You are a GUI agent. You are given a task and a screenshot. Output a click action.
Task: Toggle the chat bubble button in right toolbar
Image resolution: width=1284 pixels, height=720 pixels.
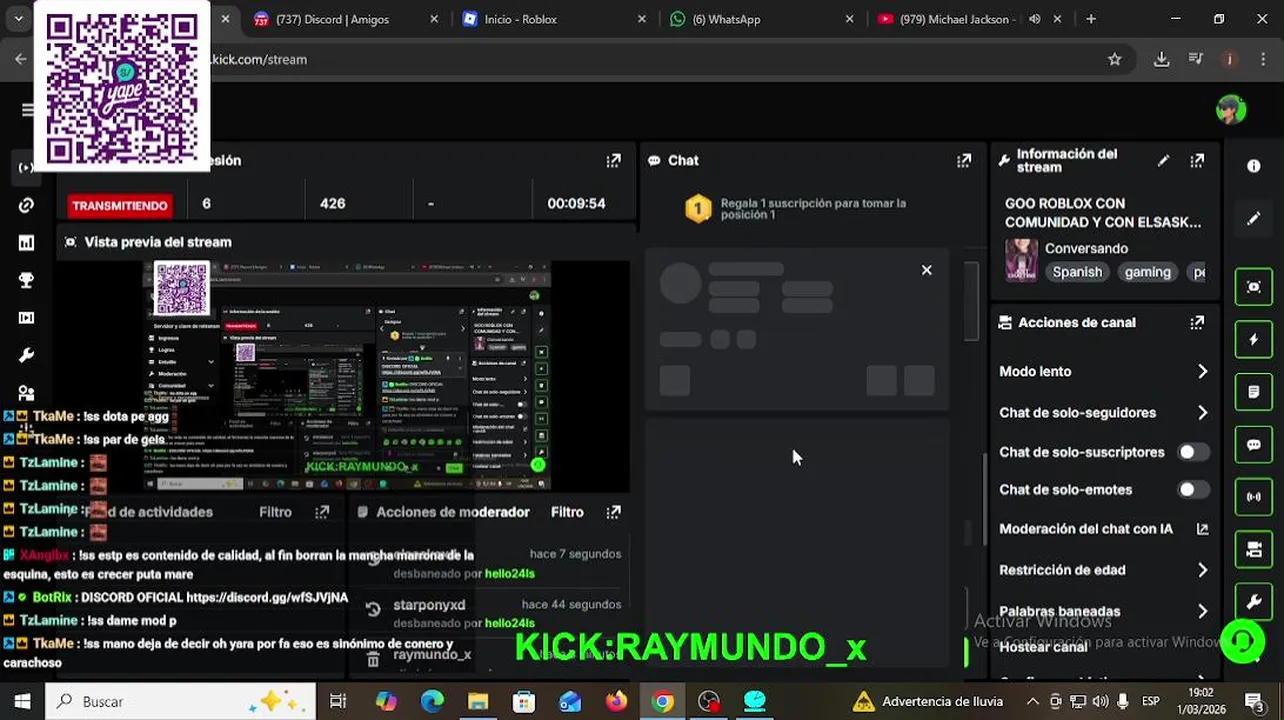1254,445
